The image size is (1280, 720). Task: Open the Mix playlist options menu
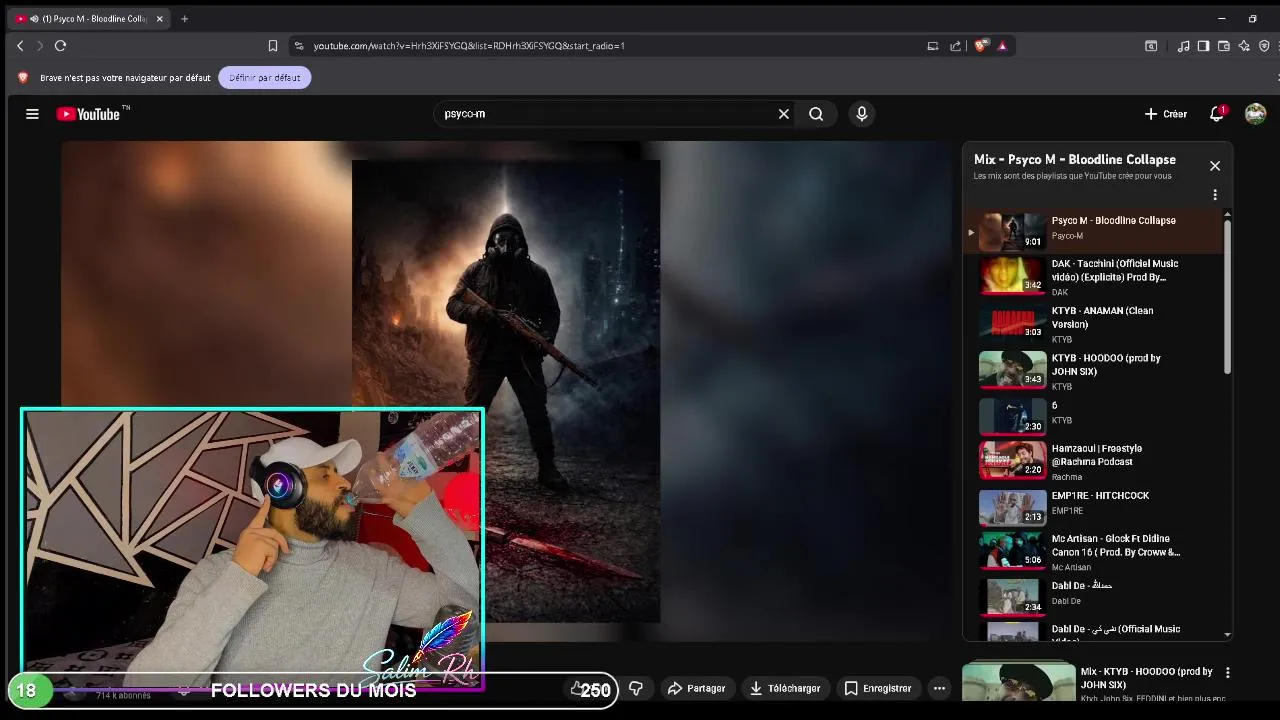pos(1215,195)
